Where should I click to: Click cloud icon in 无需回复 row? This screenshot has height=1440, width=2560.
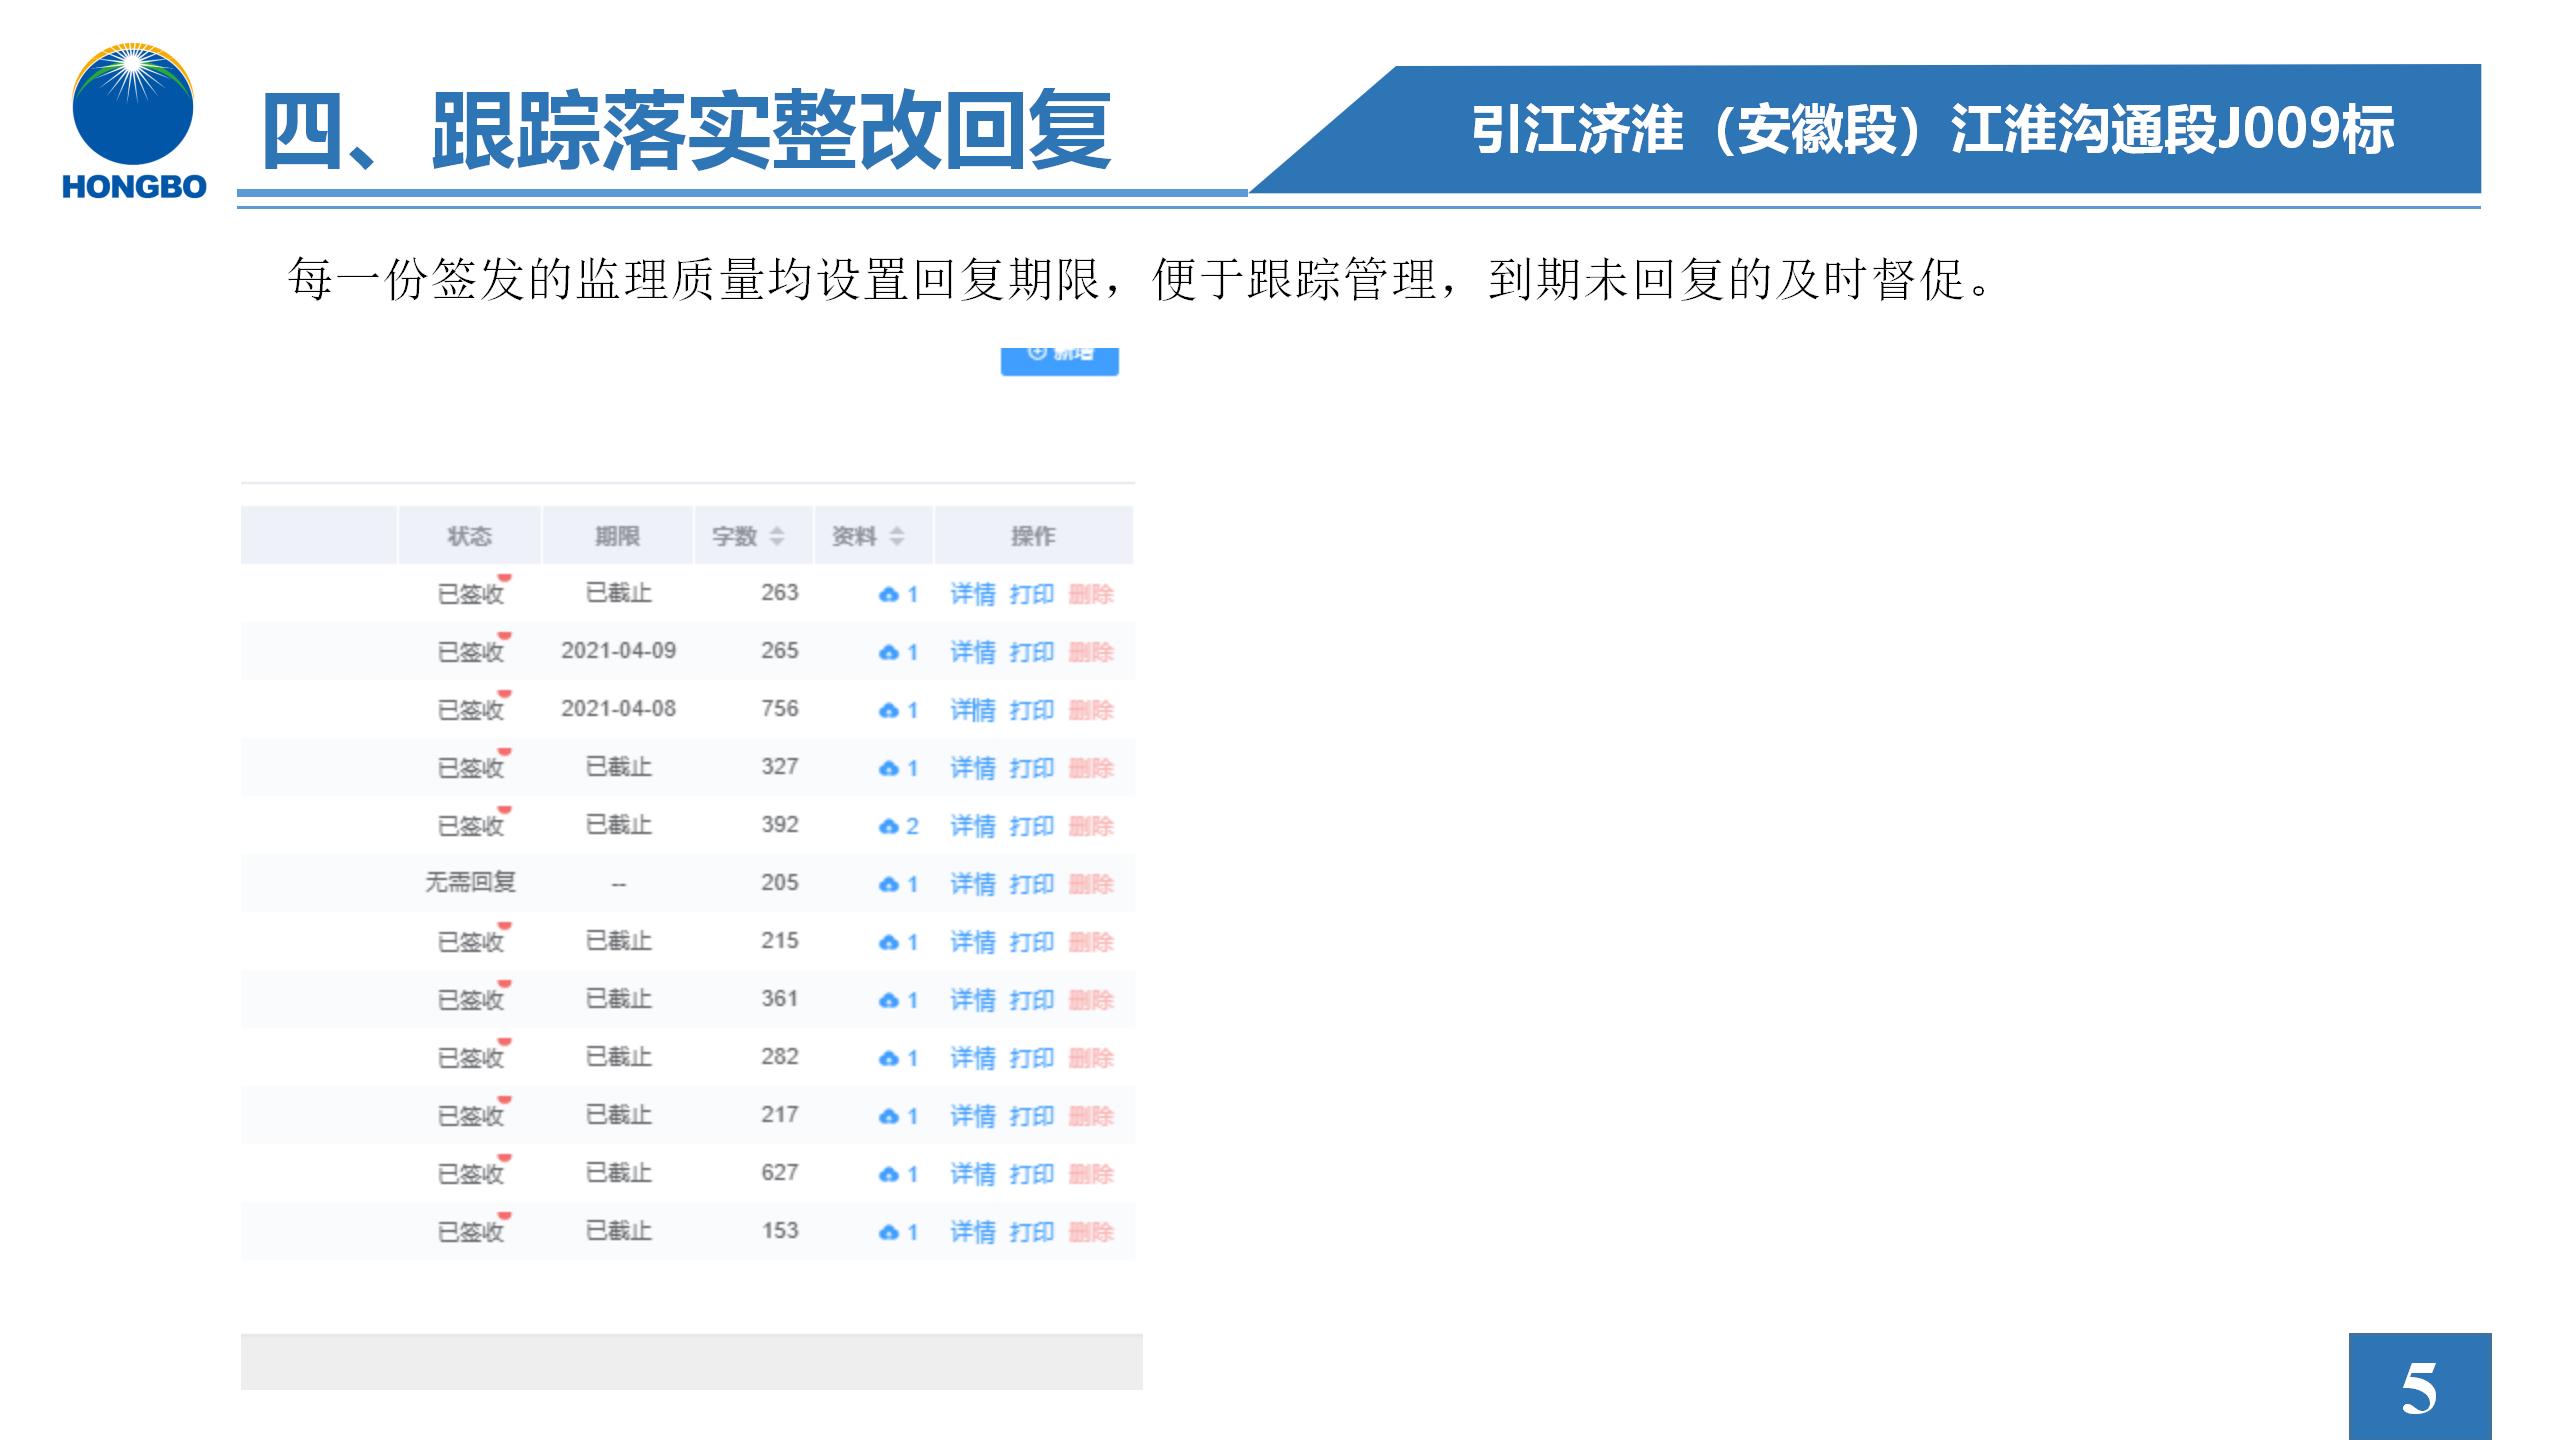888,885
